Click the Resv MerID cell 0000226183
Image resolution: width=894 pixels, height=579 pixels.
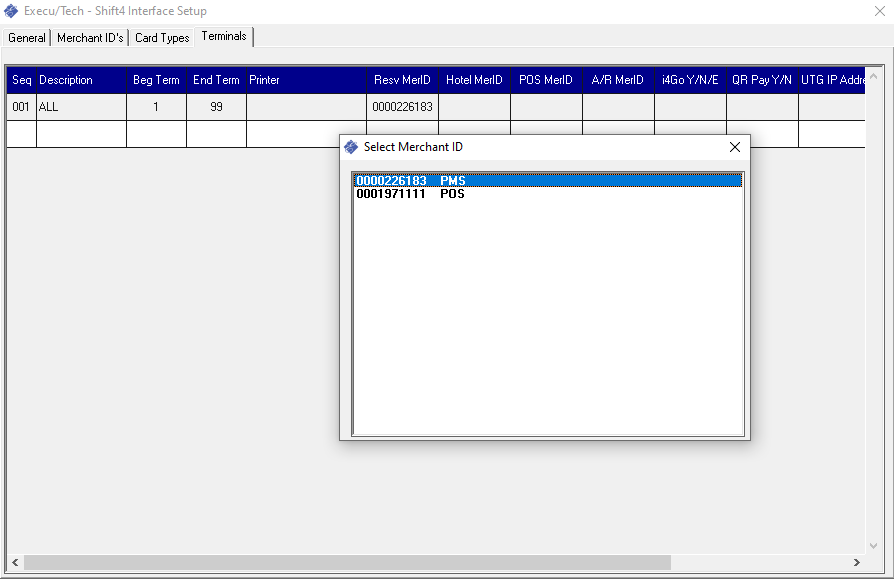click(403, 107)
